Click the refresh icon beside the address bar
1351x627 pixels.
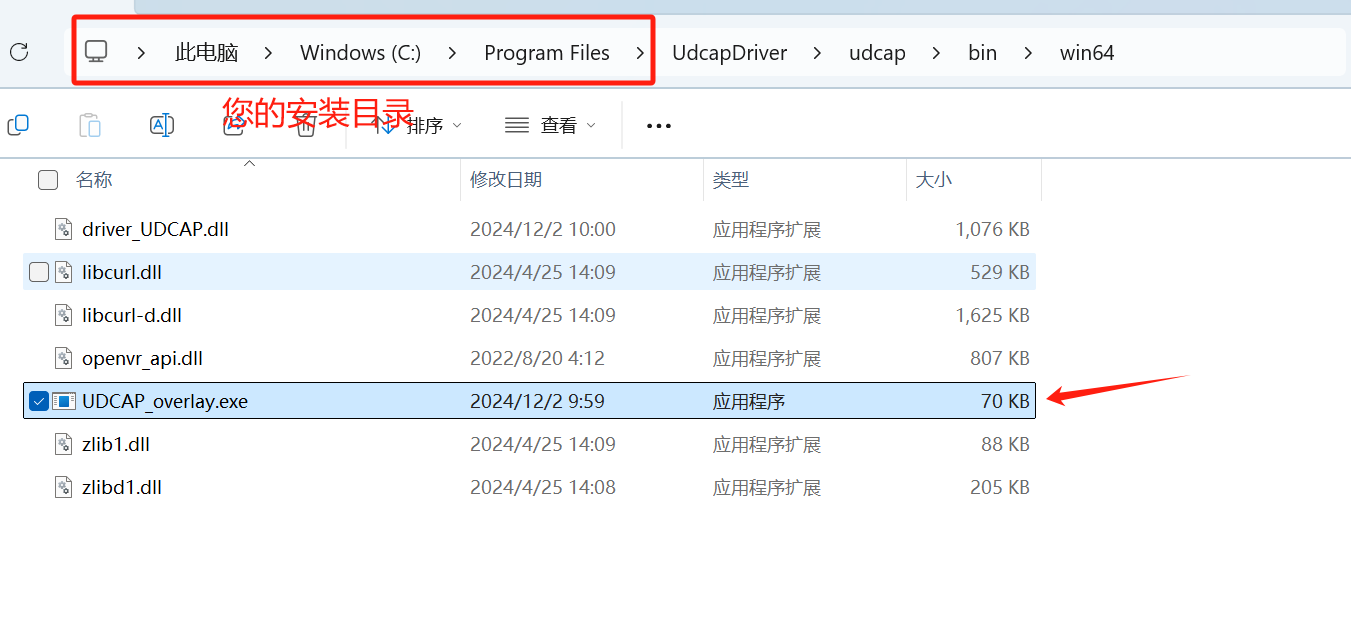pyautogui.click(x=19, y=52)
